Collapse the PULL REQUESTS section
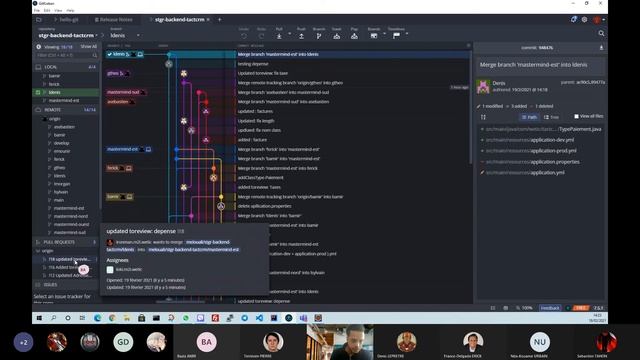This screenshot has width=640, height=360. click(66, 242)
